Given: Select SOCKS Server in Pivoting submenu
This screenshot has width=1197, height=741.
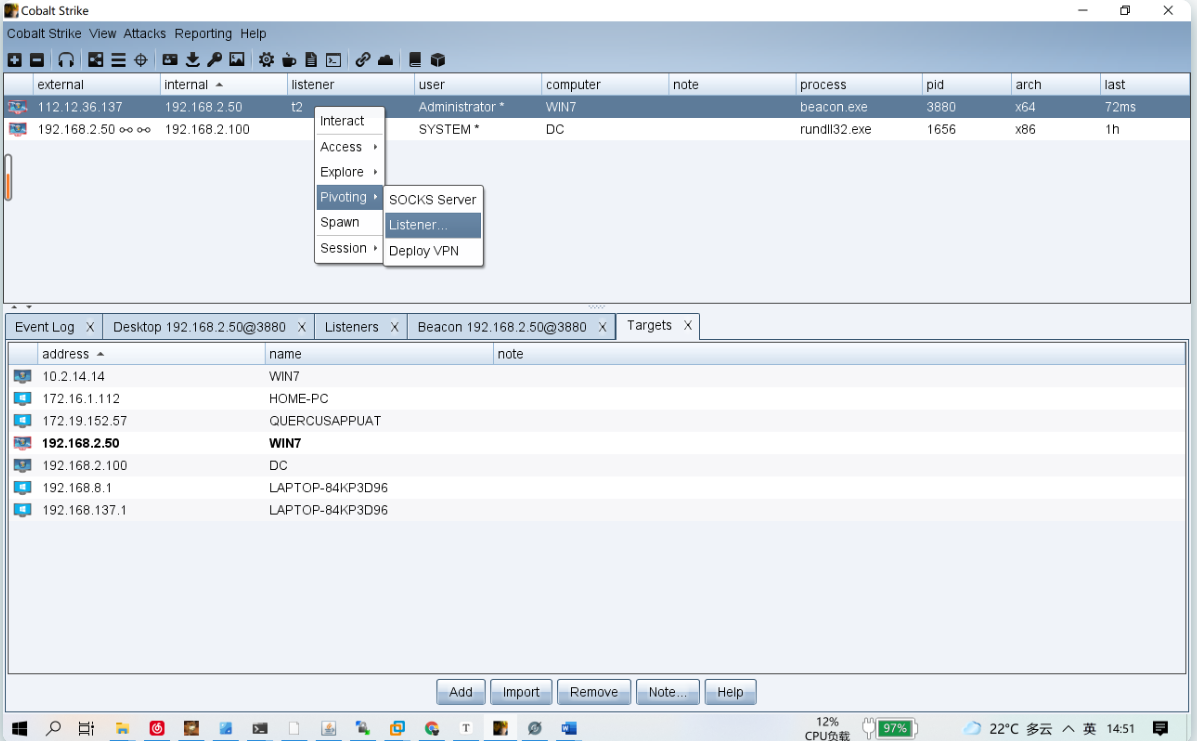Looking at the screenshot, I should pos(433,199).
